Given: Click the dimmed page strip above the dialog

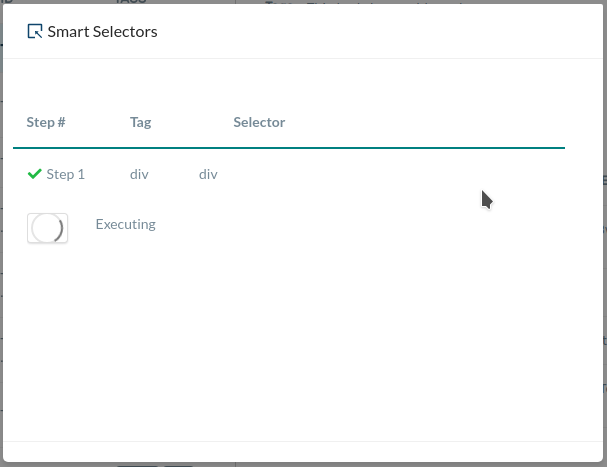Looking at the screenshot, I should 400,1.
